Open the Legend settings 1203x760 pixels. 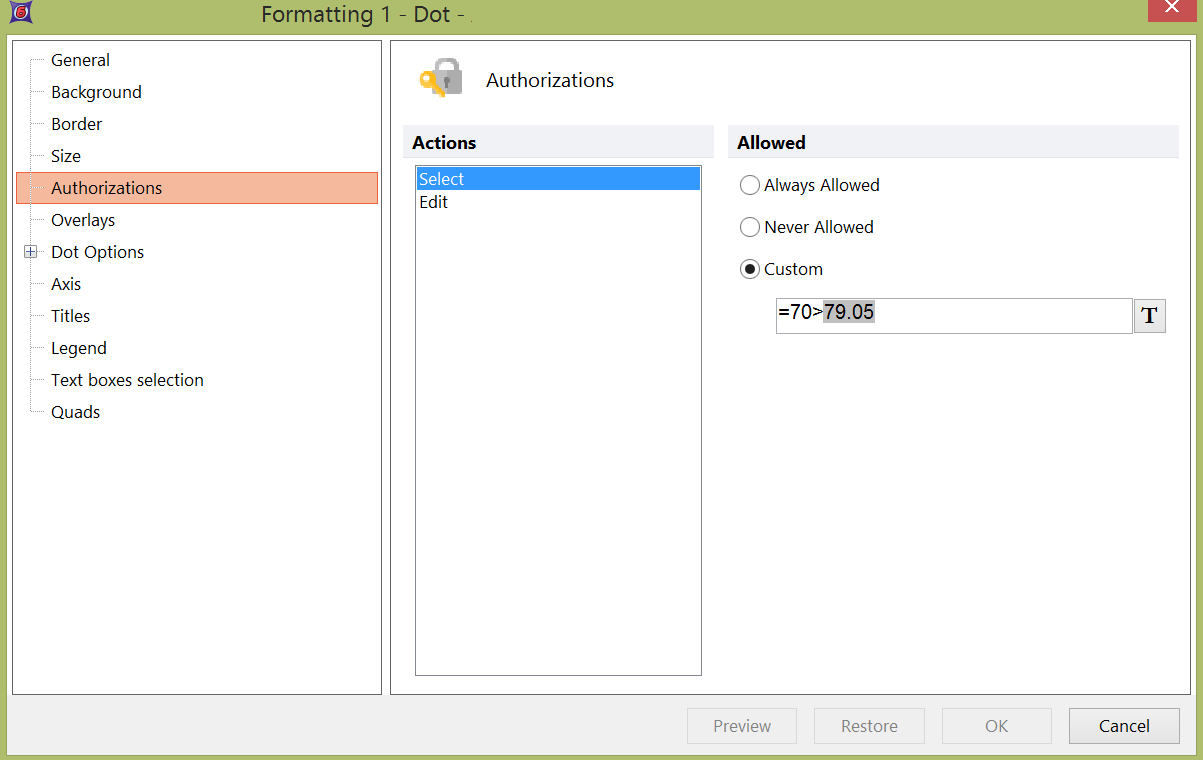[x=78, y=348]
